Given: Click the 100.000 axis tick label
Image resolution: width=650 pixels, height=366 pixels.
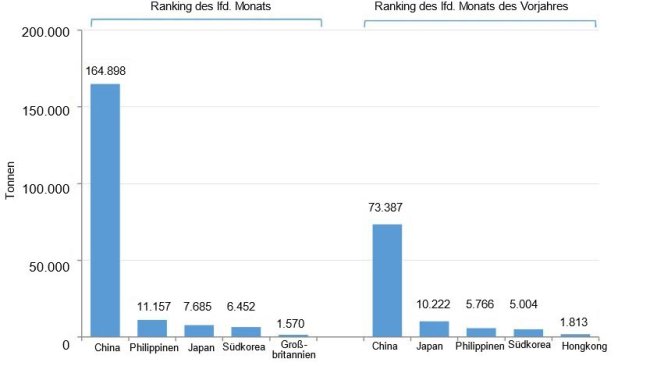Looking at the screenshot, I should (46, 189).
